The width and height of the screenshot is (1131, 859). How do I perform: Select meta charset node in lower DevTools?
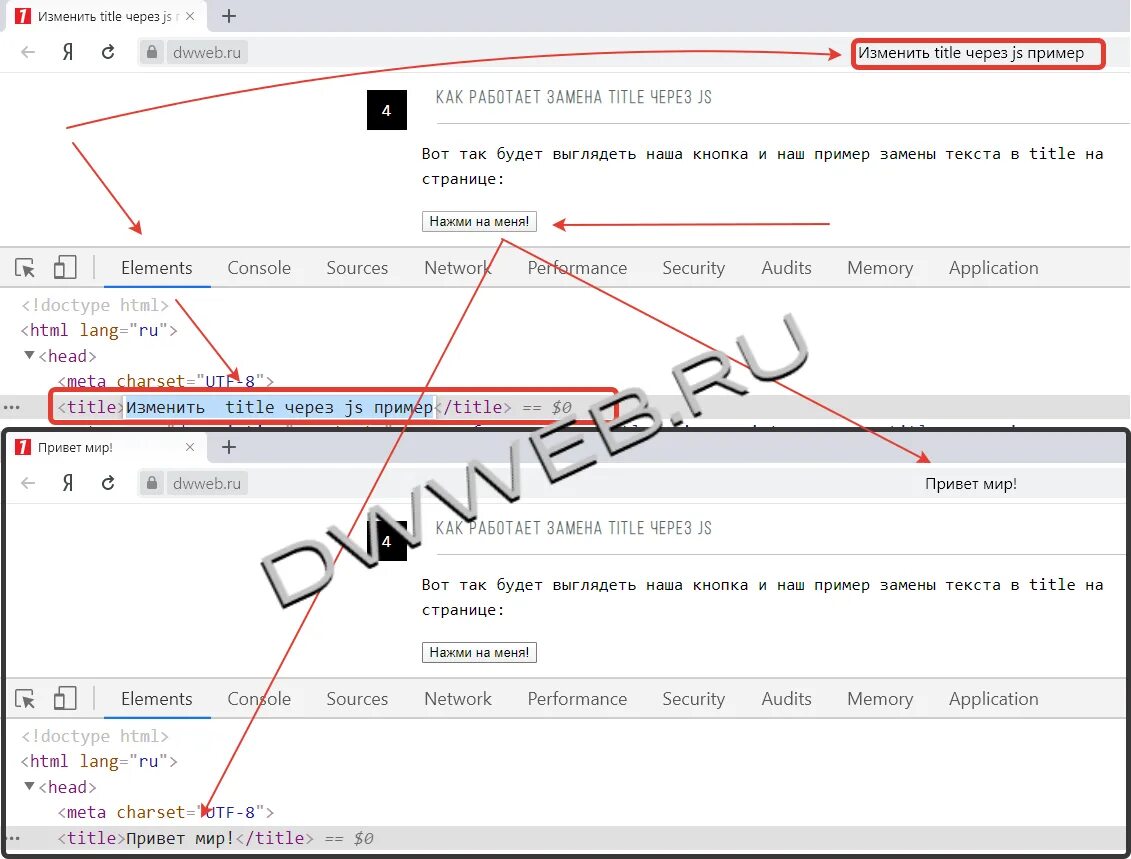166,812
